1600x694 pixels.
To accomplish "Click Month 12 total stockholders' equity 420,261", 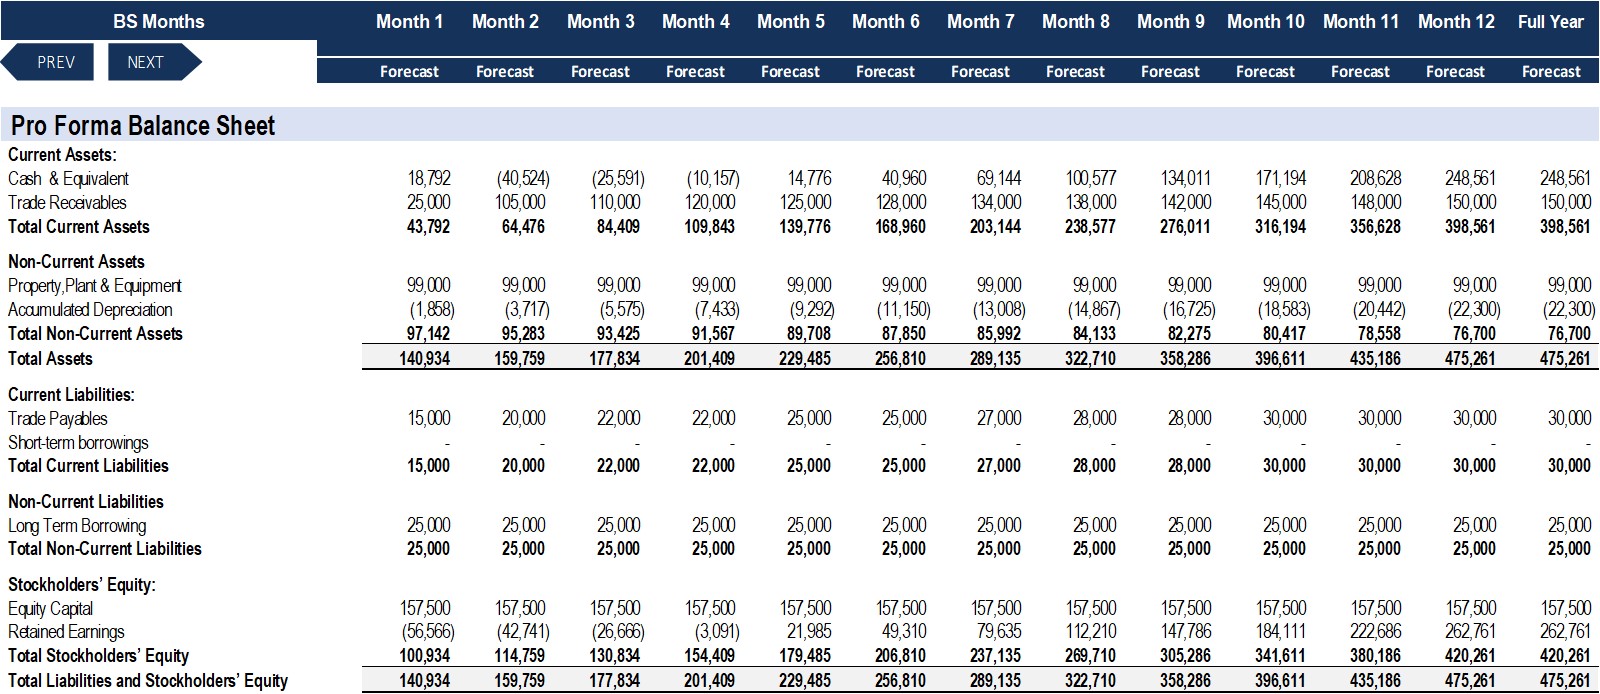I will (x=1471, y=656).
